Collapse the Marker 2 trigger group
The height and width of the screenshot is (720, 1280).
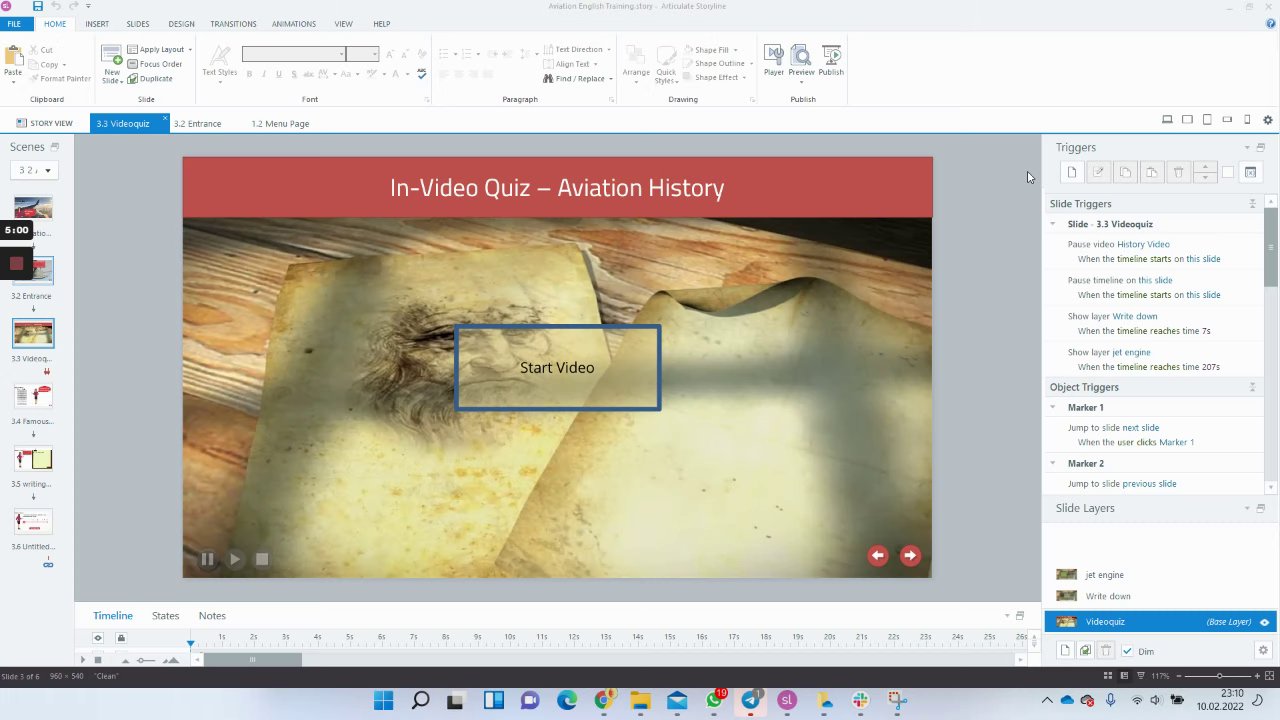point(1052,463)
